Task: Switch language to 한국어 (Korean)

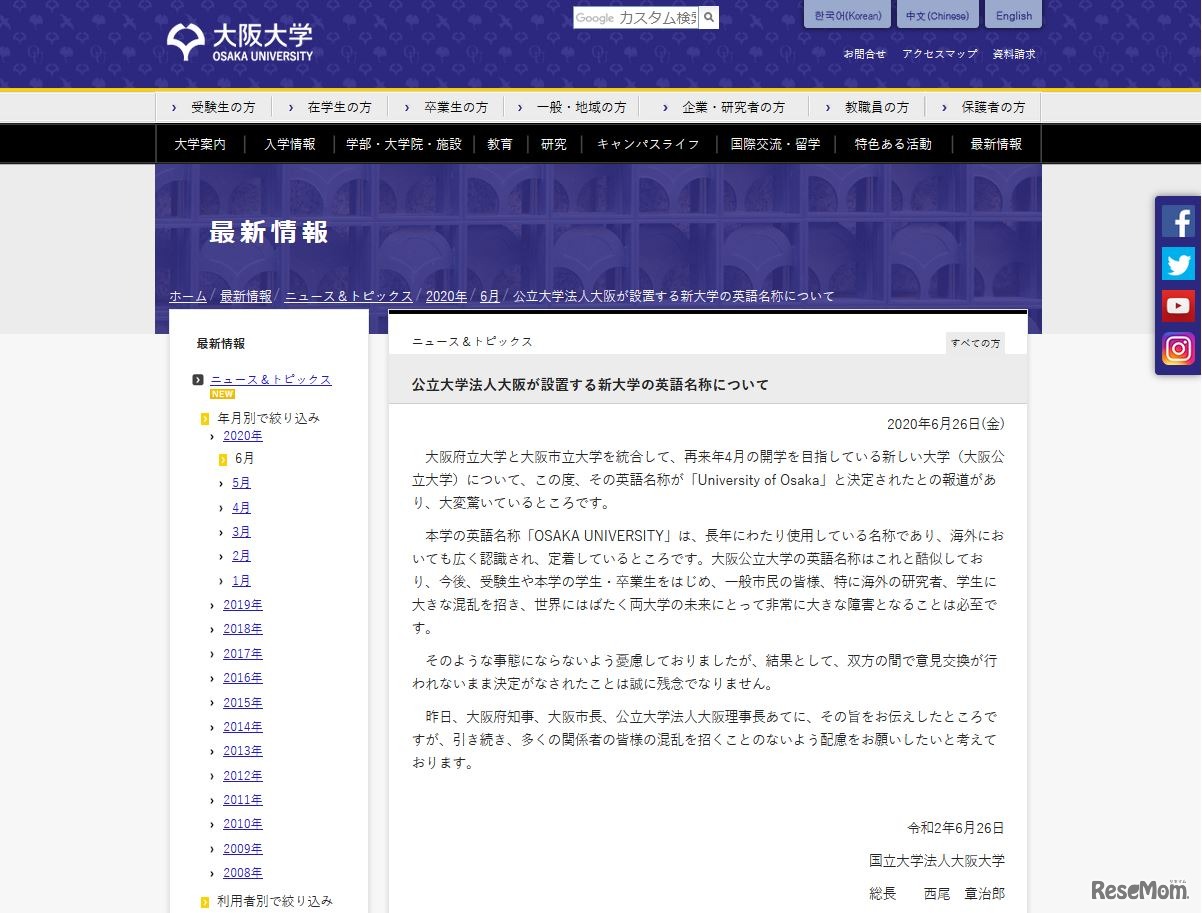Action: (847, 16)
